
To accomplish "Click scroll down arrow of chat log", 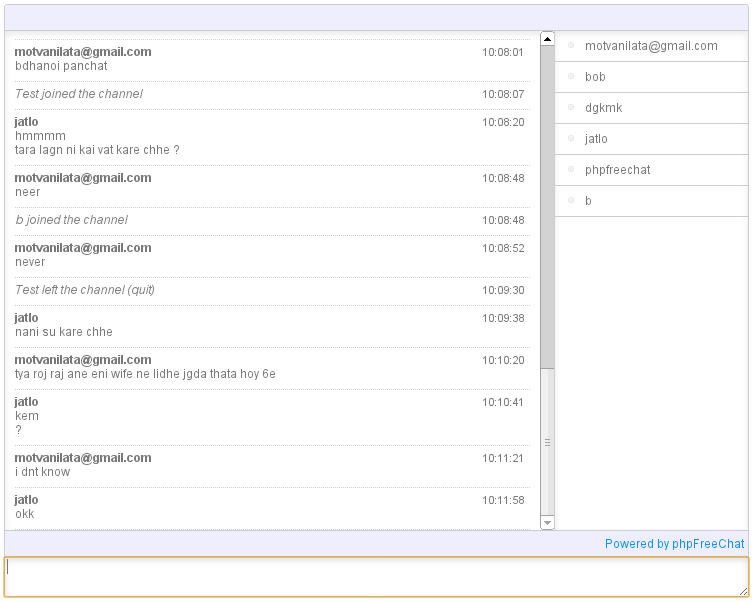I will (x=547, y=522).
